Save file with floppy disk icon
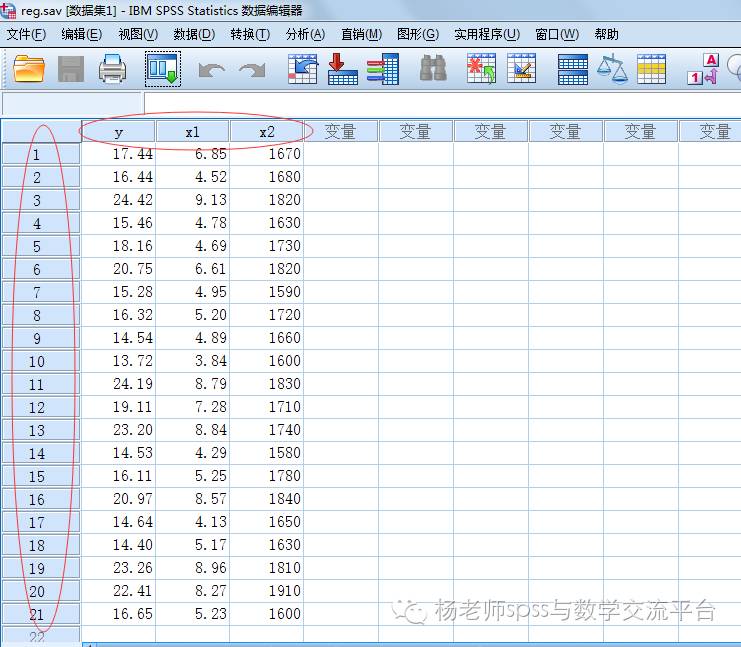Image resolution: width=741 pixels, height=647 pixels. tap(71, 69)
